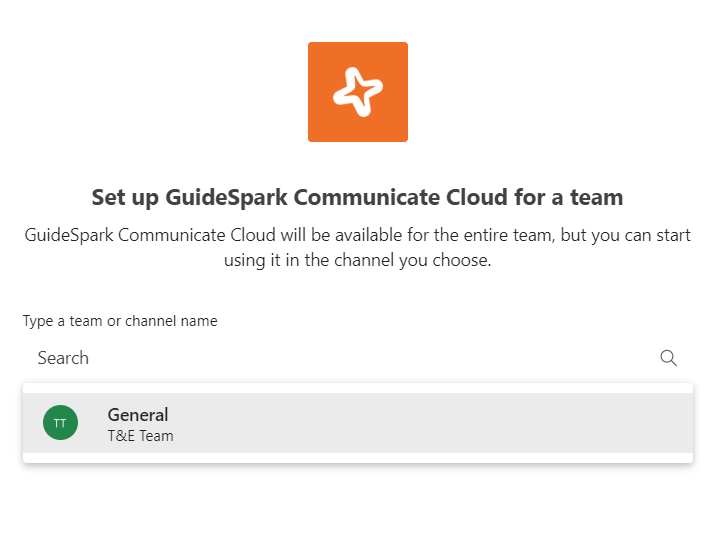Click the bold "General" channel name

pyautogui.click(x=138, y=414)
